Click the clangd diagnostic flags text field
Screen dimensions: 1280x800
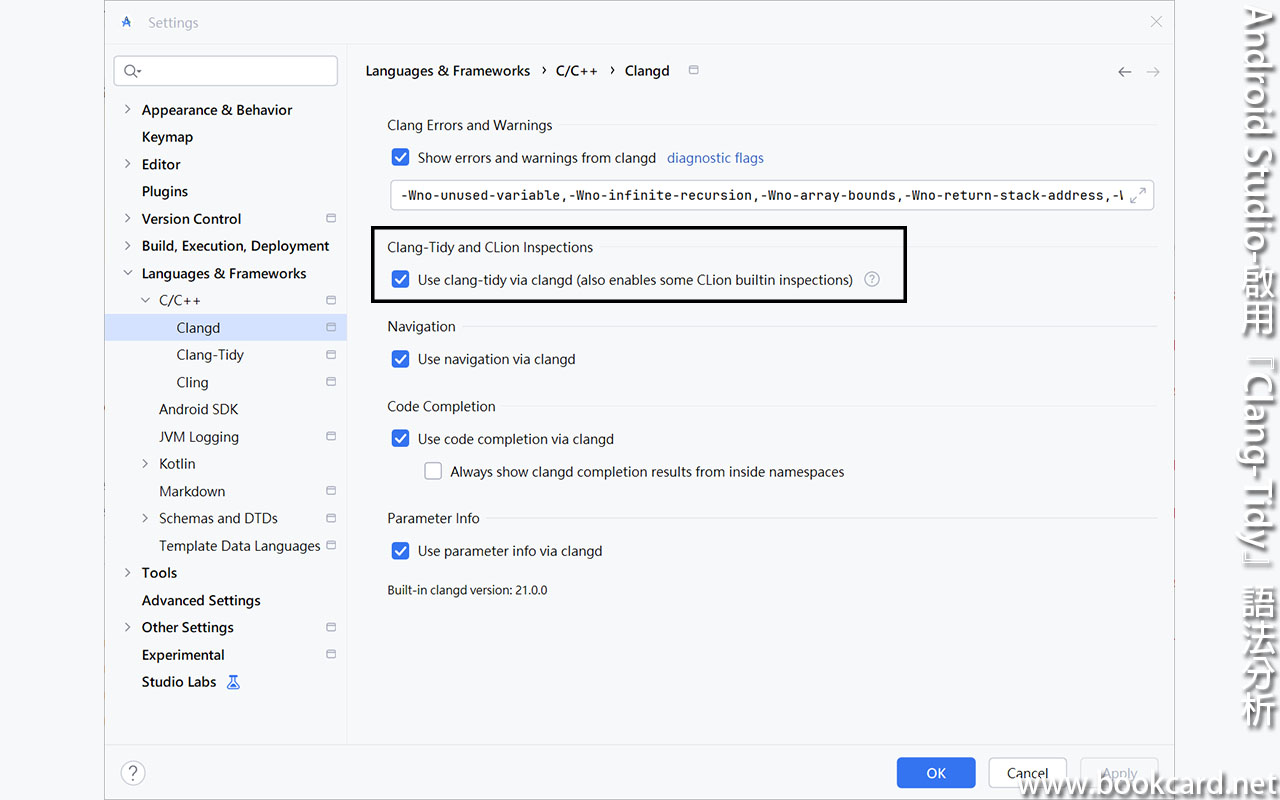[x=772, y=195]
